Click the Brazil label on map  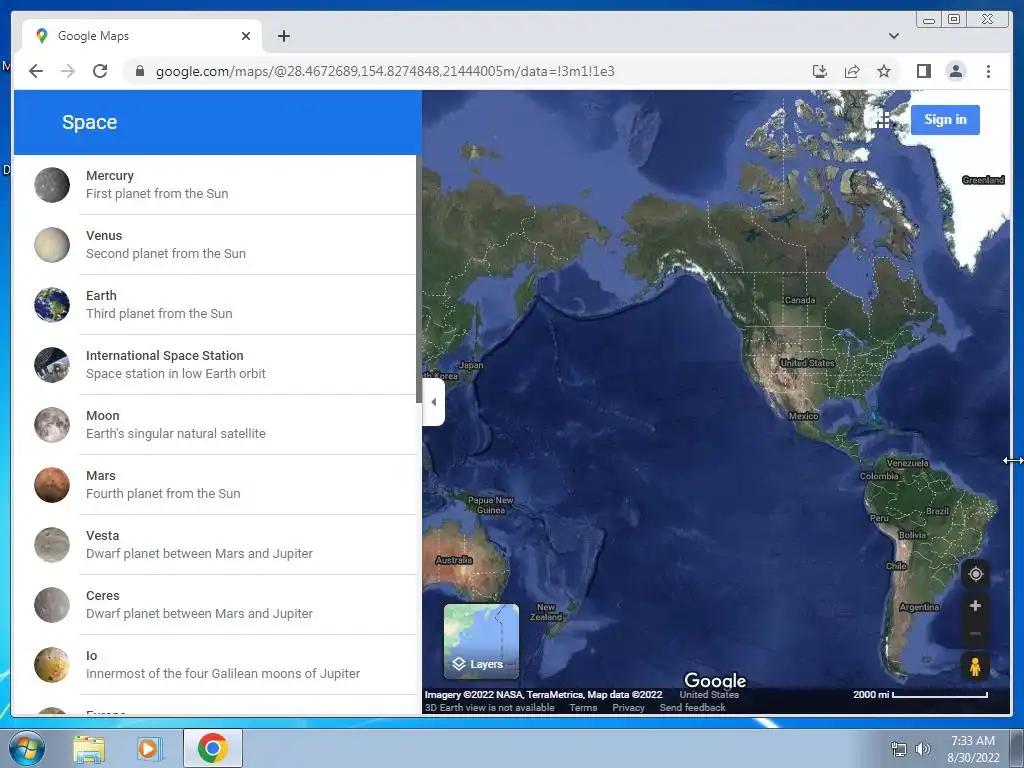click(938, 511)
